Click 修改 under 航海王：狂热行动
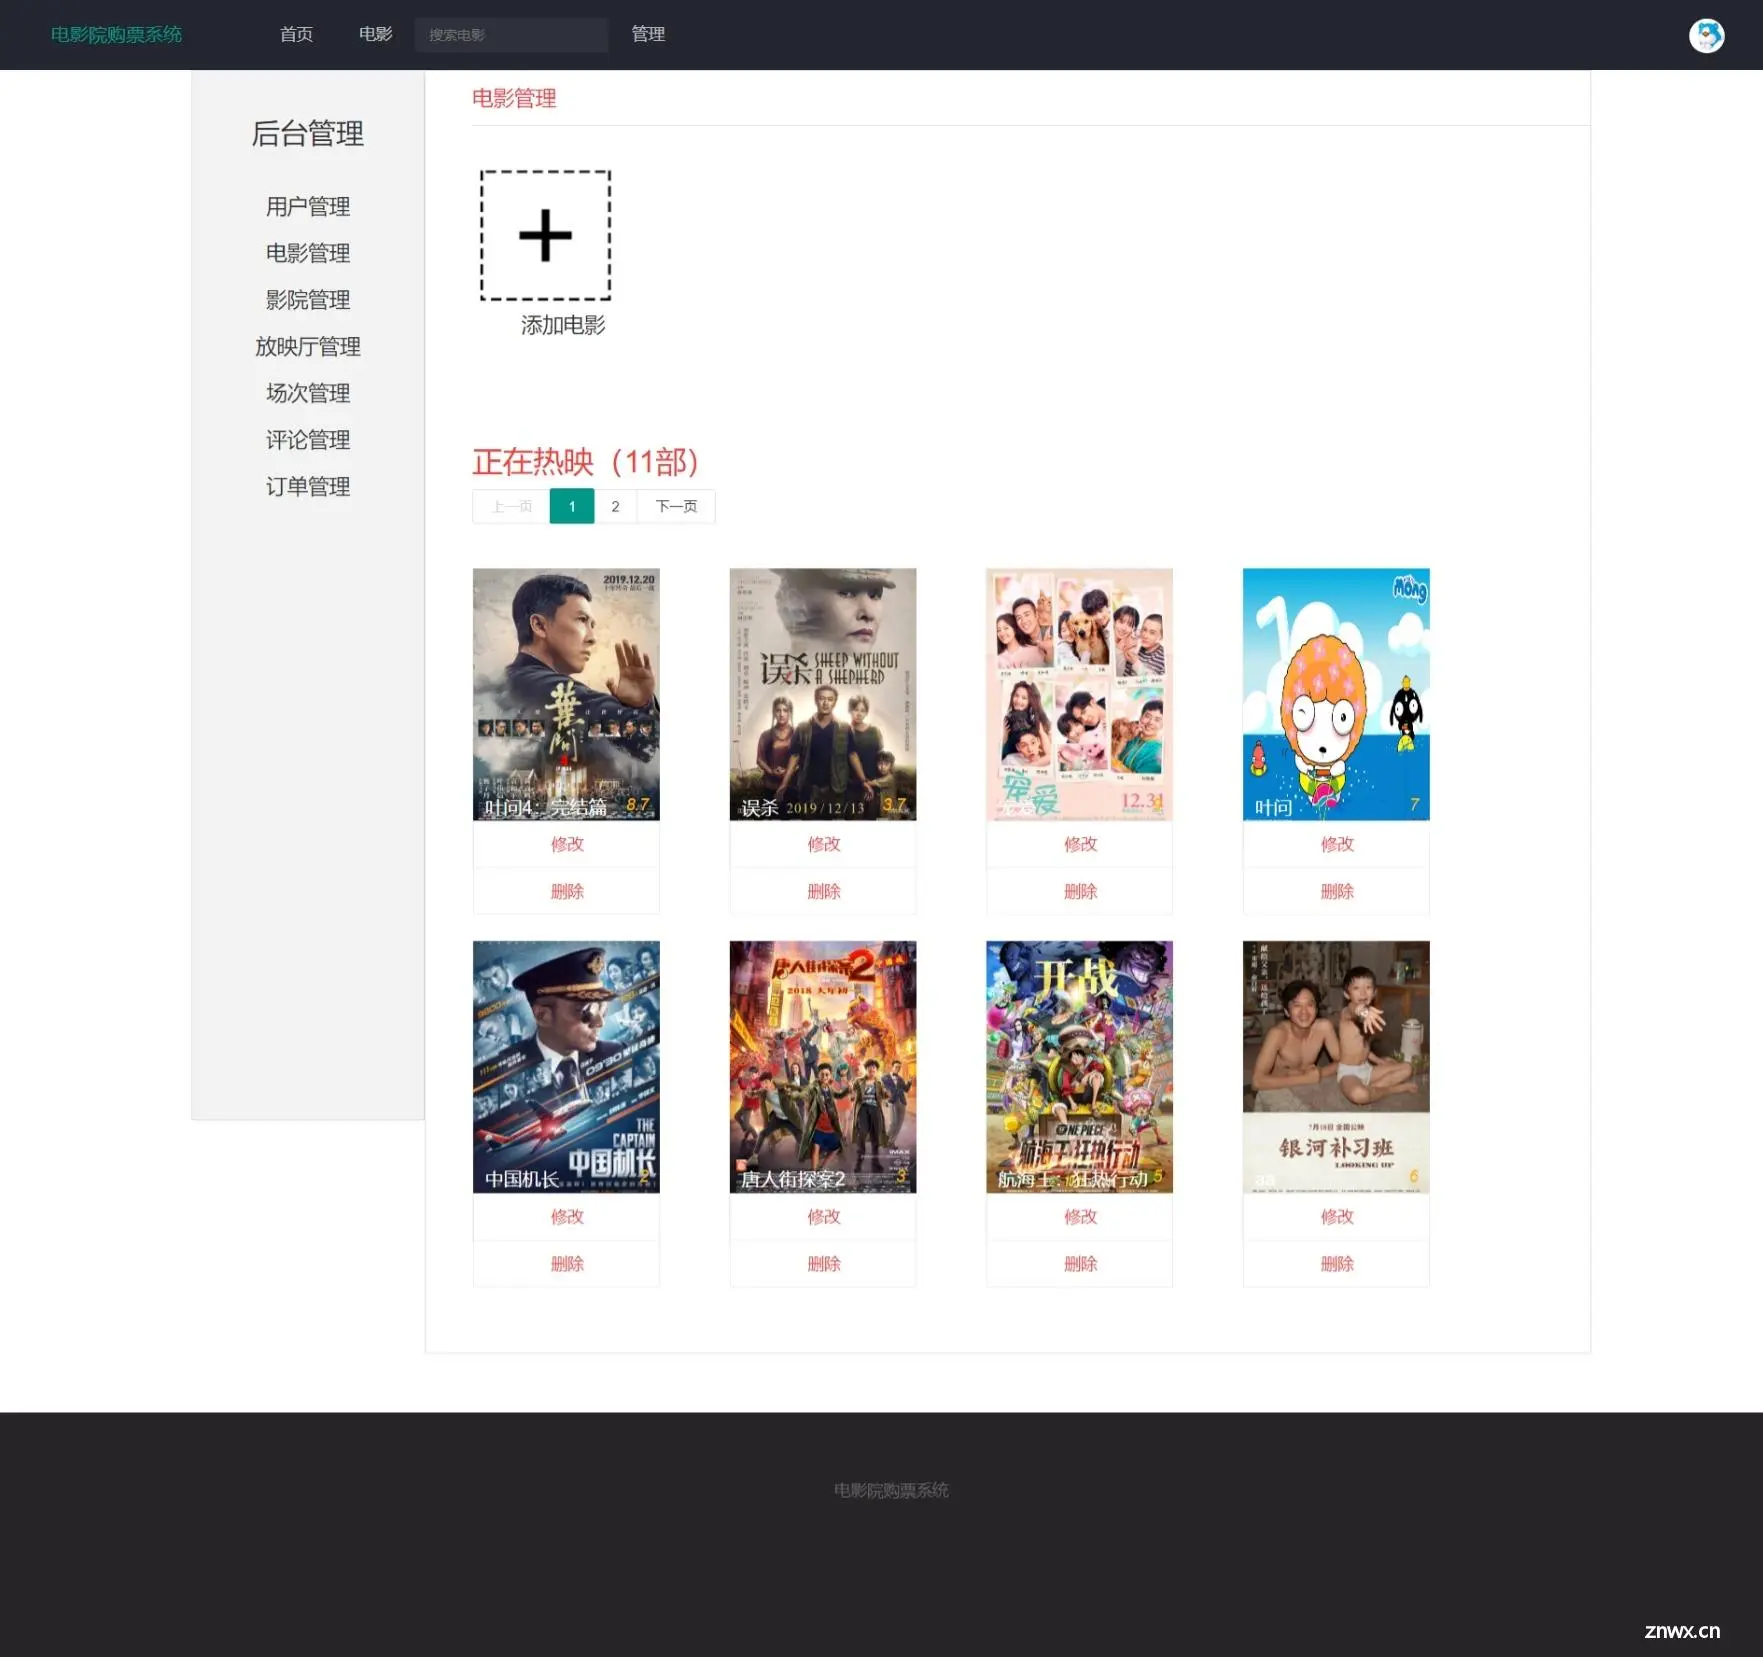Screen dimensions: 1763x1657 (1079, 1217)
